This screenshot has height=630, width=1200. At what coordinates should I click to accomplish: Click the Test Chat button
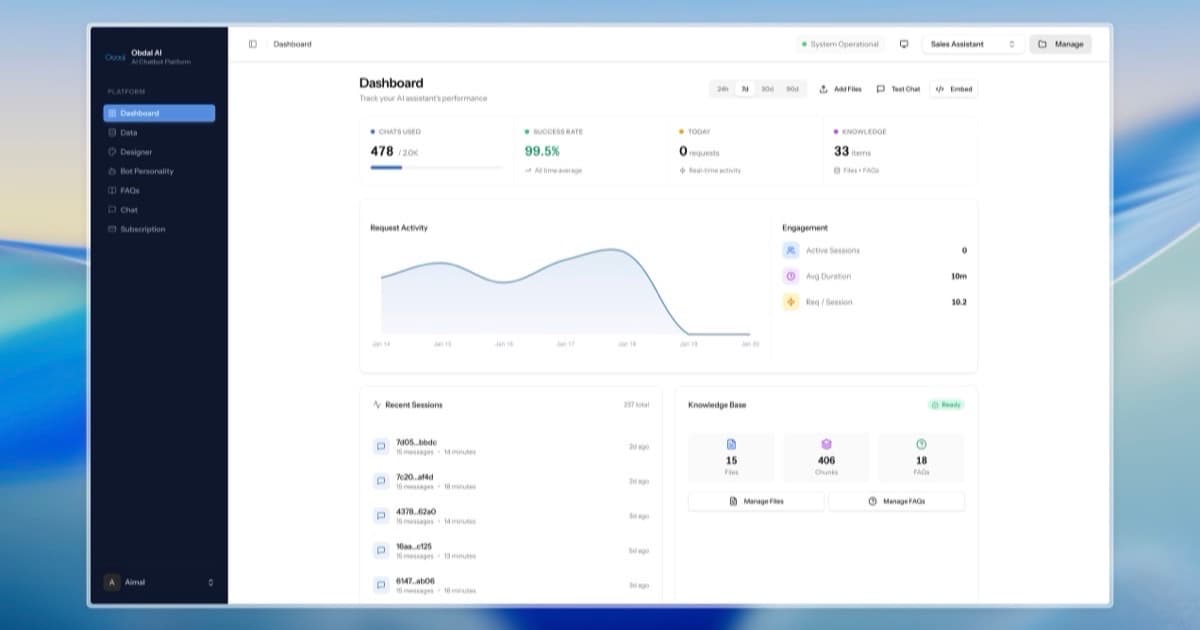pyautogui.click(x=898, y=89)
